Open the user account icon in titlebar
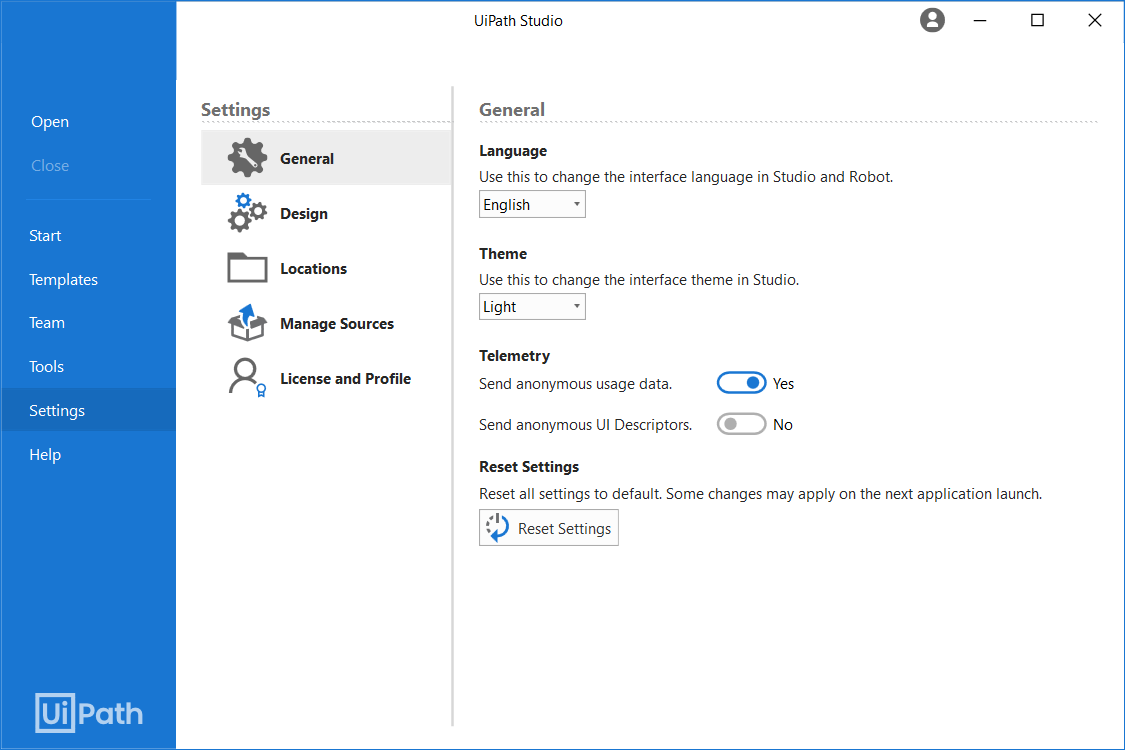Image resolution: width=1125 pixels, height=750 pixels. pos(932,20)
